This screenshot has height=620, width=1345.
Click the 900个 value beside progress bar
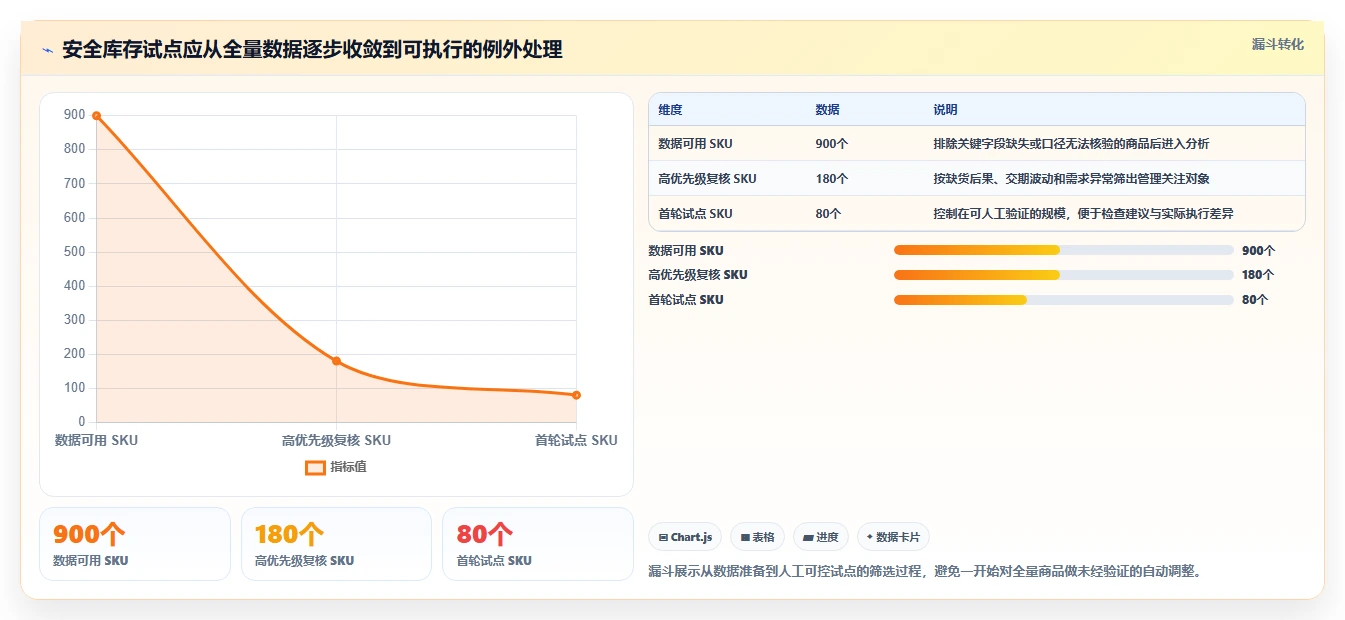[1258, 251]
